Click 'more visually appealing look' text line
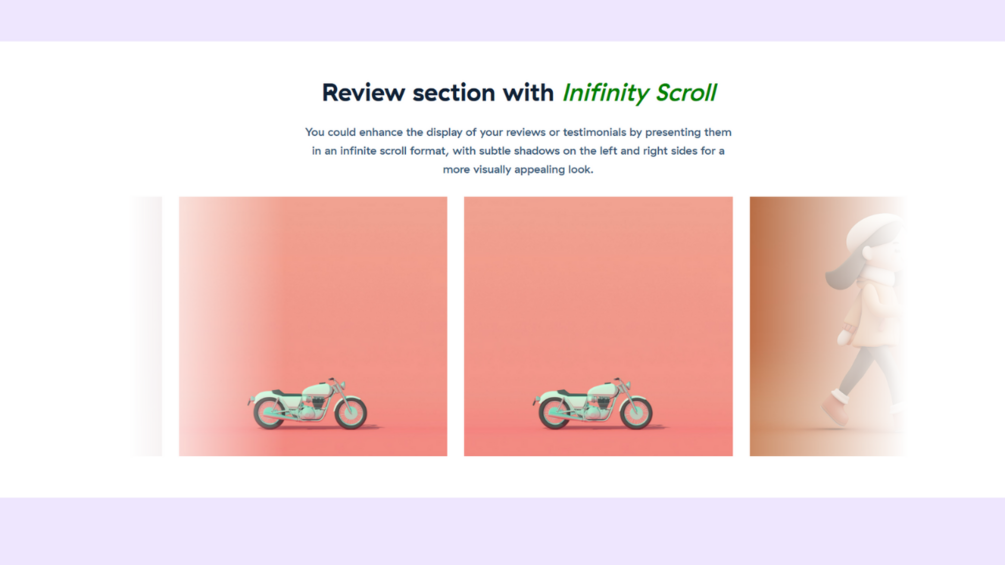 (518, 169)
